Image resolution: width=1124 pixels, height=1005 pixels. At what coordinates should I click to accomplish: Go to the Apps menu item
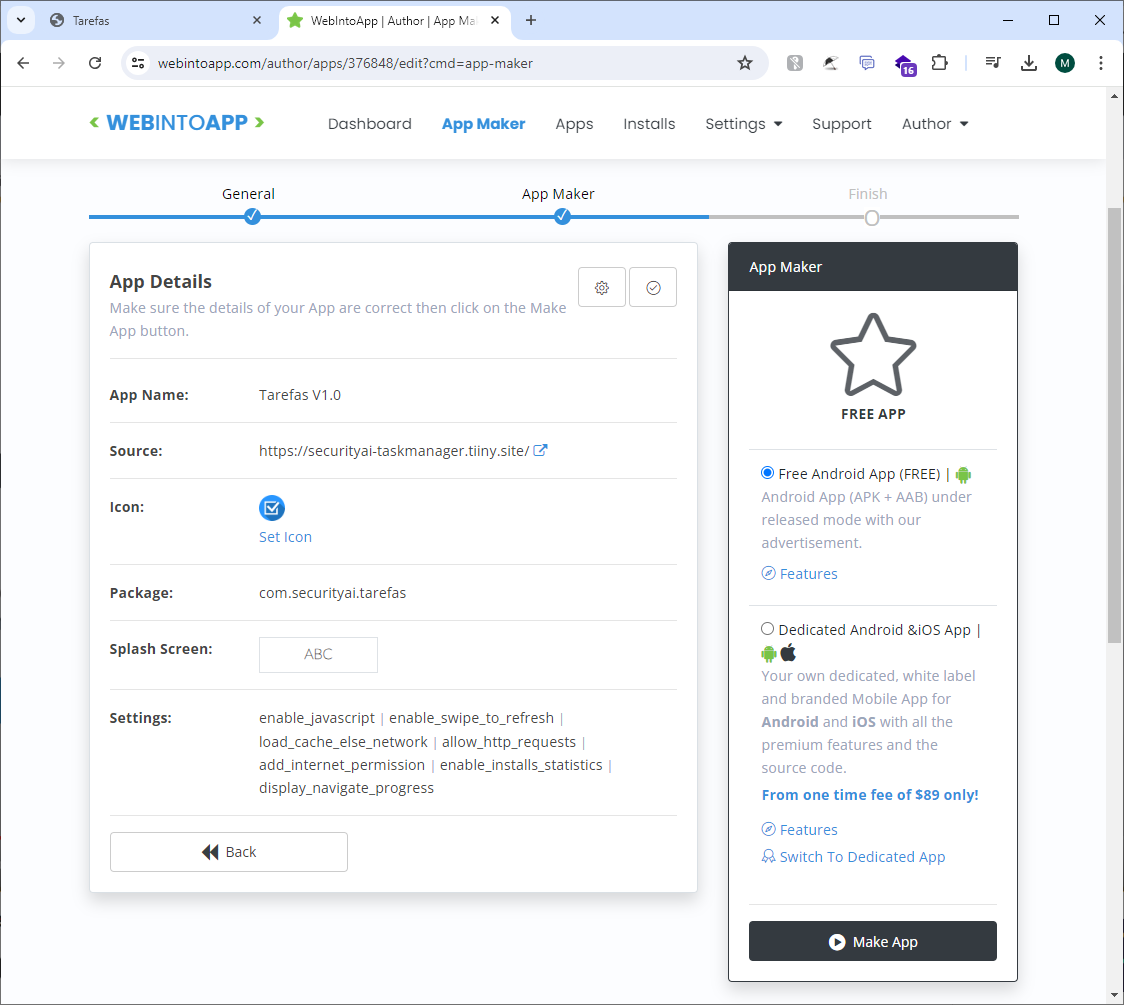pyautogui.click(x=574, y=124)
